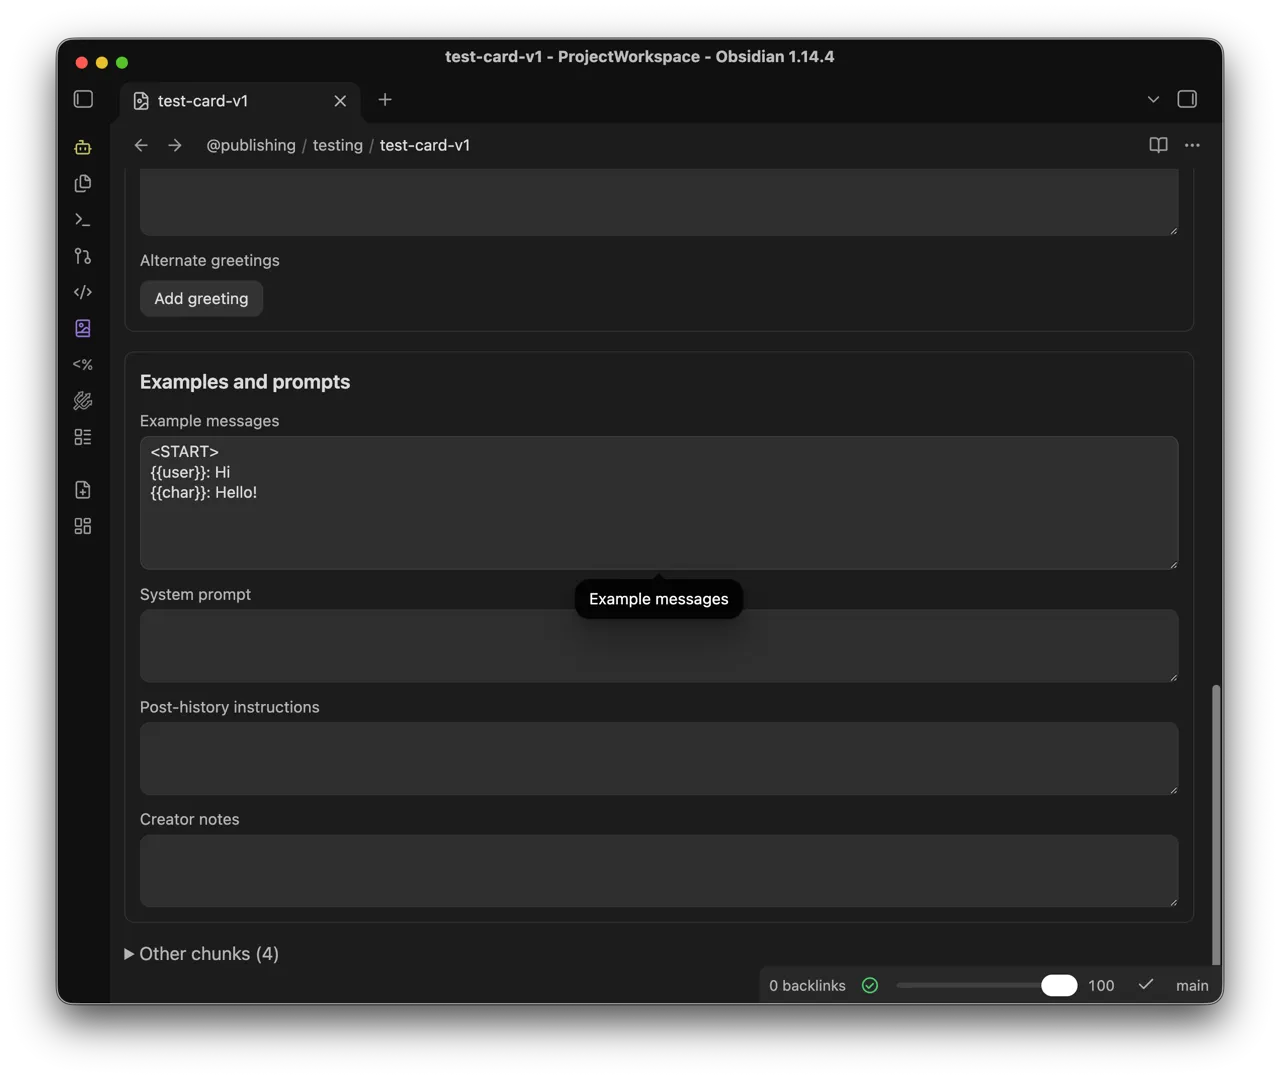Screen dimensions: 1280x1079
Task: Open the terminal prompt ribbon icon
Action: click(83, 220)
